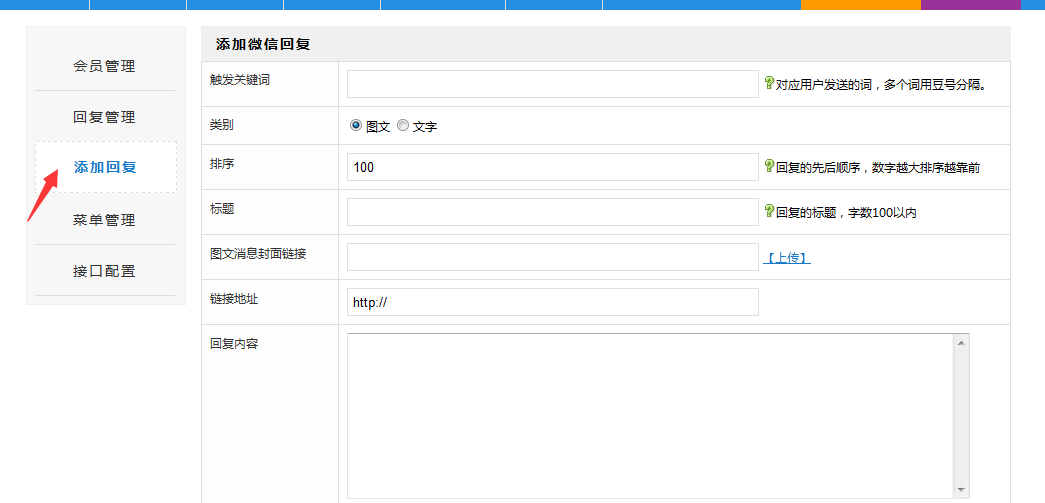1045x503 pixels.
Task: Click the textarea scrollbar down arrow
Action: [x=961, y=489]
